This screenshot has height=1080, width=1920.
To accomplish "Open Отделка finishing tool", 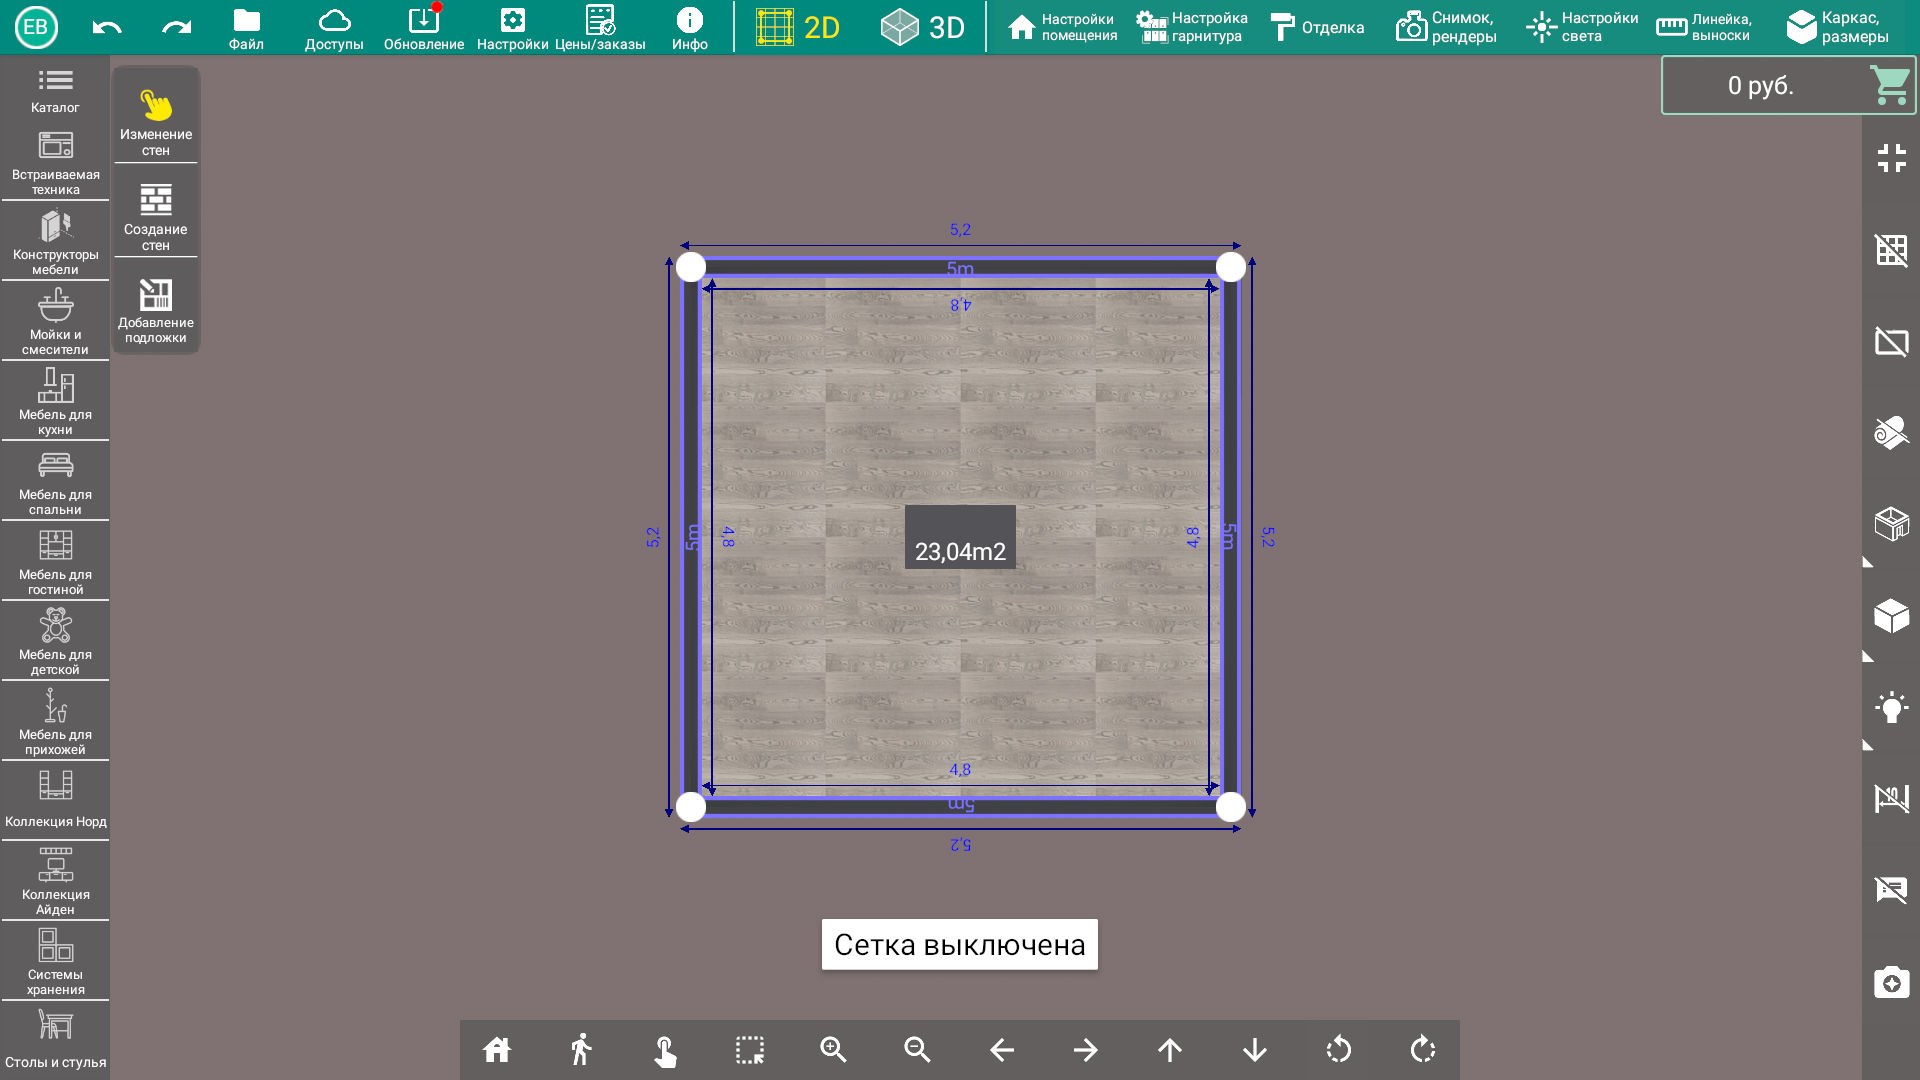I will pos(1317,27).
